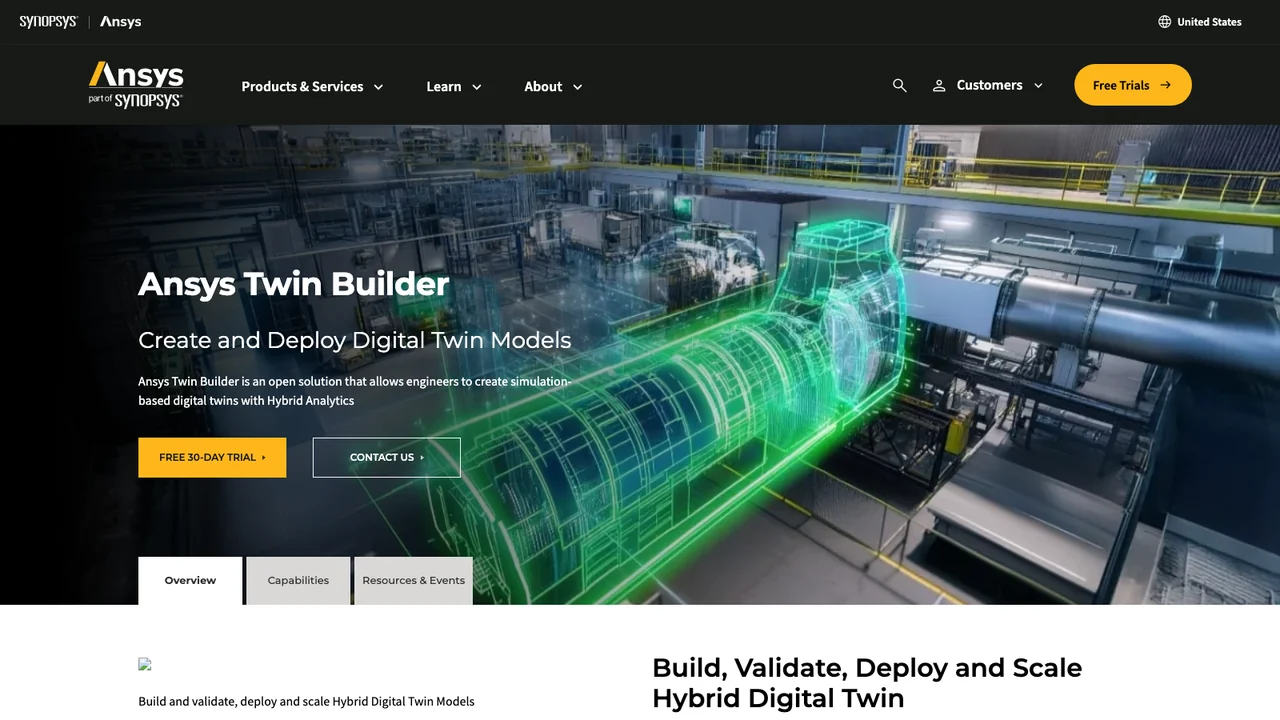Click the broken image placeholder icon
The height and width of the screenshot is (720, 1280).
[x=145, y=664]
